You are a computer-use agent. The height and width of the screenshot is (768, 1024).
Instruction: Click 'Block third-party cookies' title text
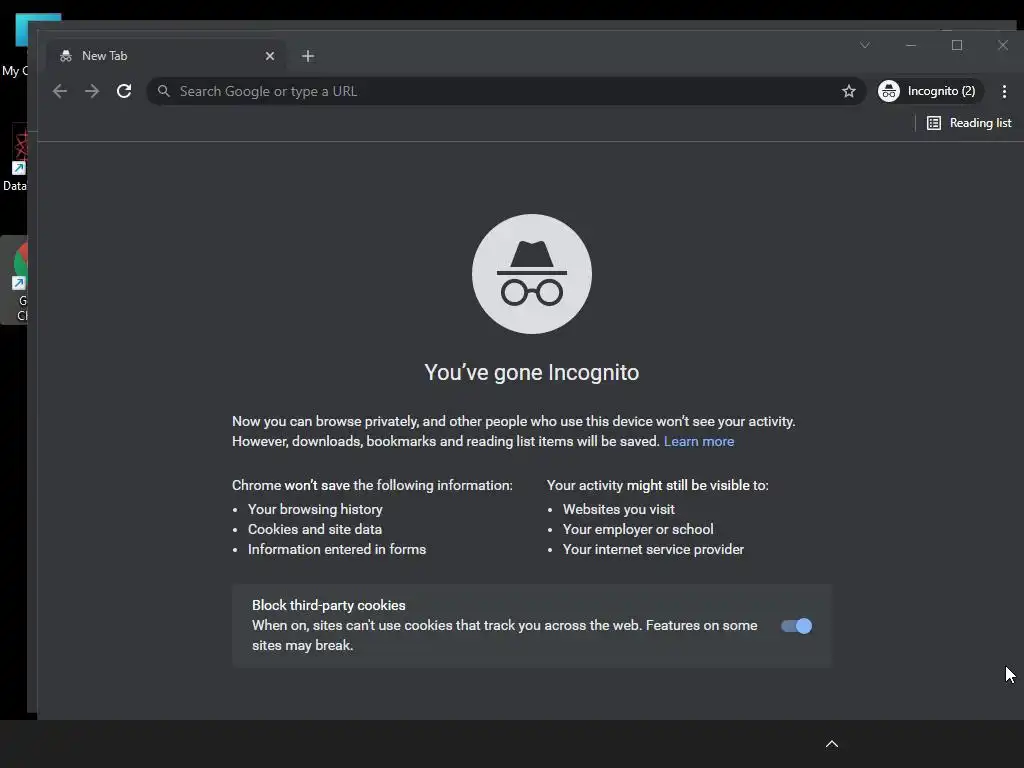[x=328, y=605]
